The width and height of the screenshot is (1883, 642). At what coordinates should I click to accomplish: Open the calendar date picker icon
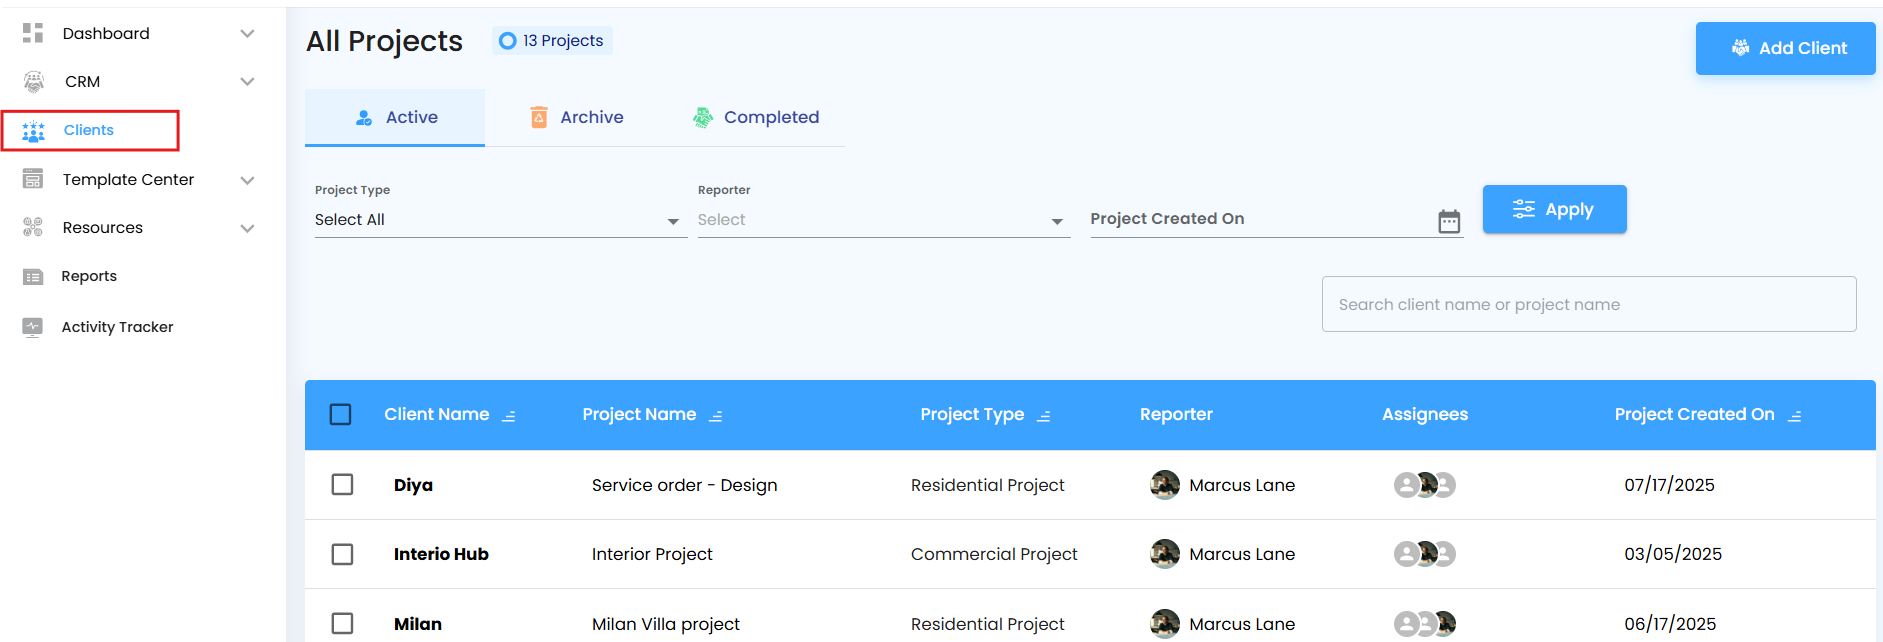1449,221
